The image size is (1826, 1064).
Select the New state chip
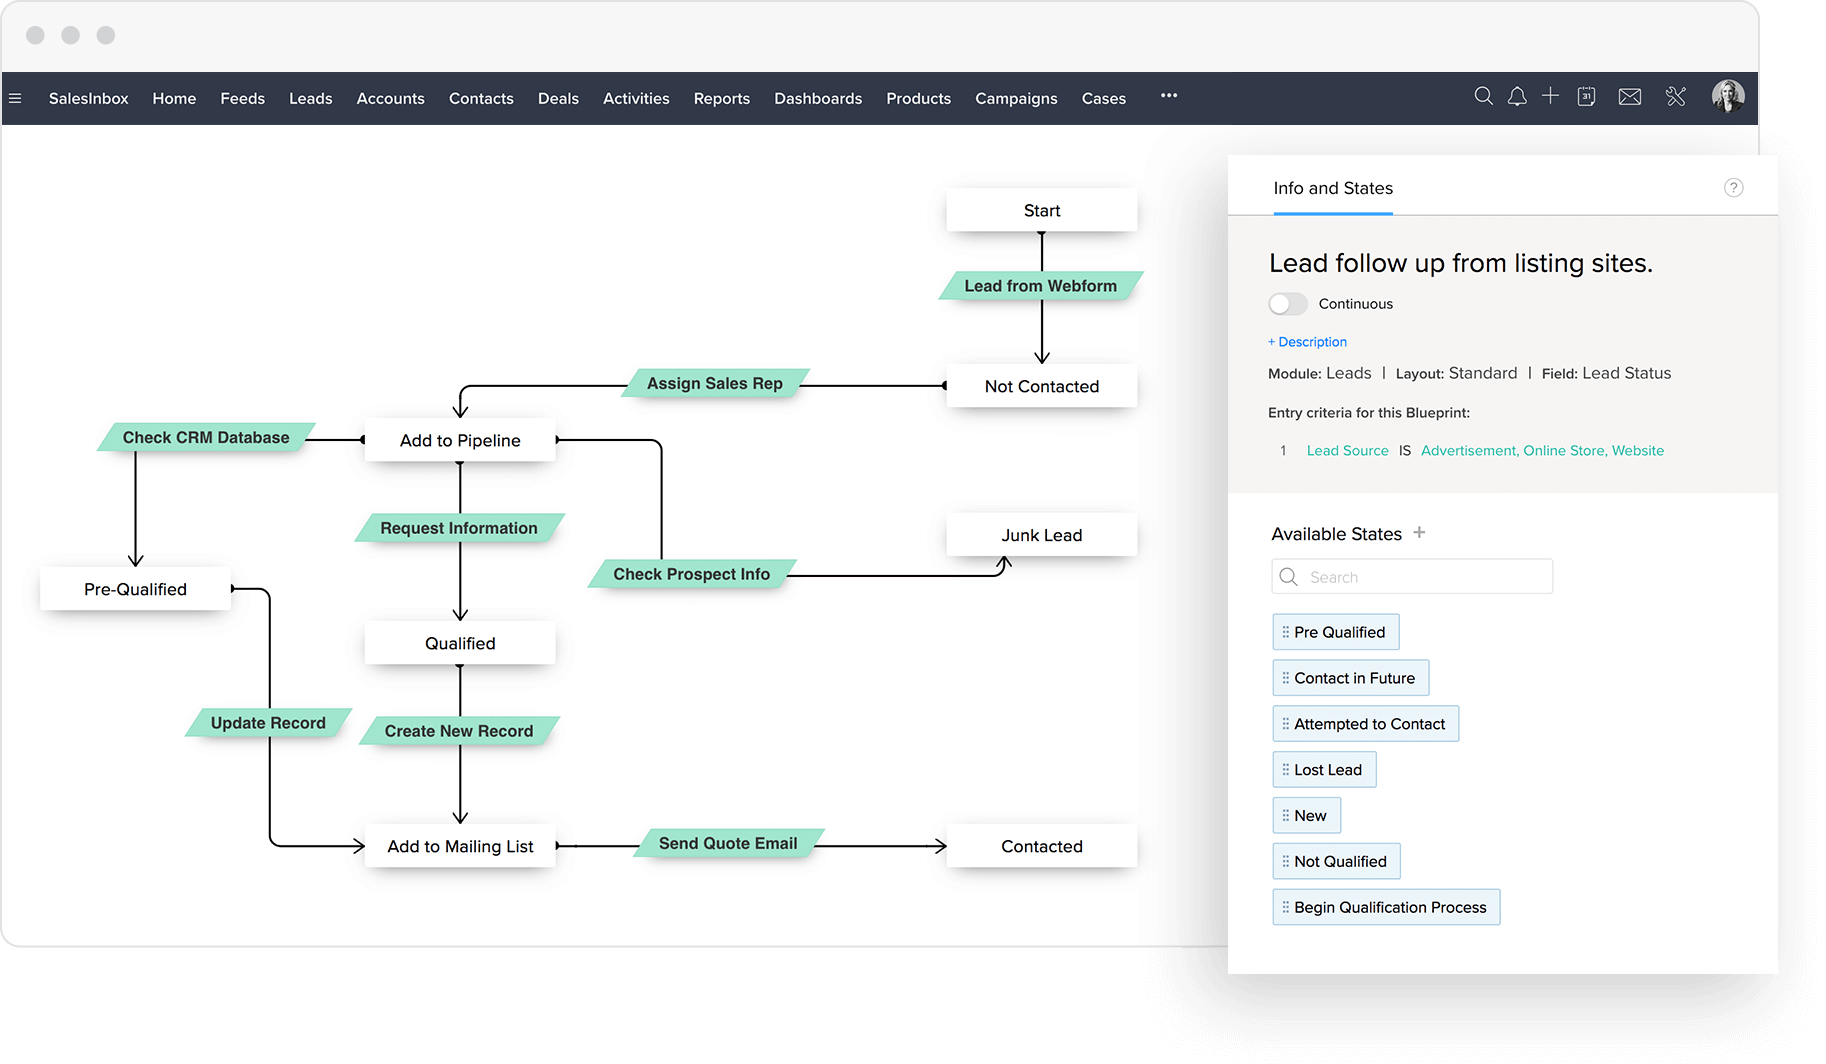(x=1307, y=816)
